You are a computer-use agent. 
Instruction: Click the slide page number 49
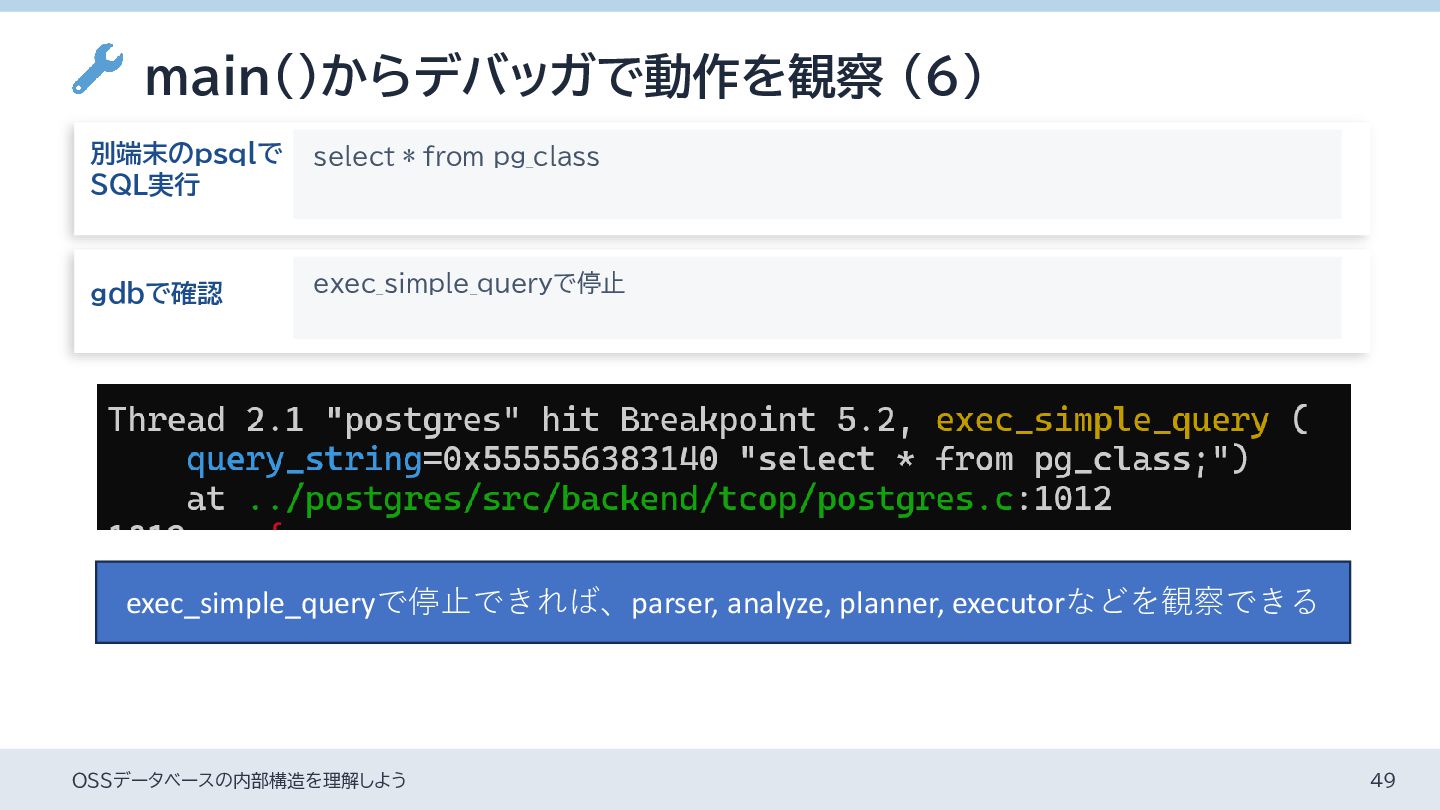(x=1382, y=780)
